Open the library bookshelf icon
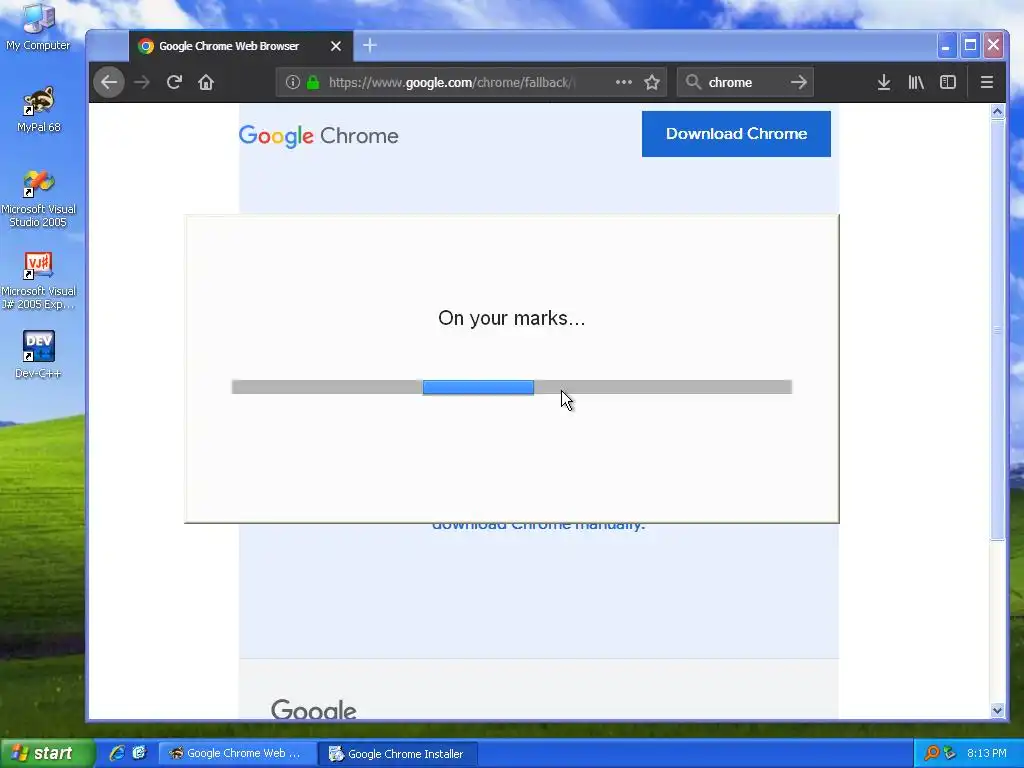1024x768 pixels. coord(916,82)
